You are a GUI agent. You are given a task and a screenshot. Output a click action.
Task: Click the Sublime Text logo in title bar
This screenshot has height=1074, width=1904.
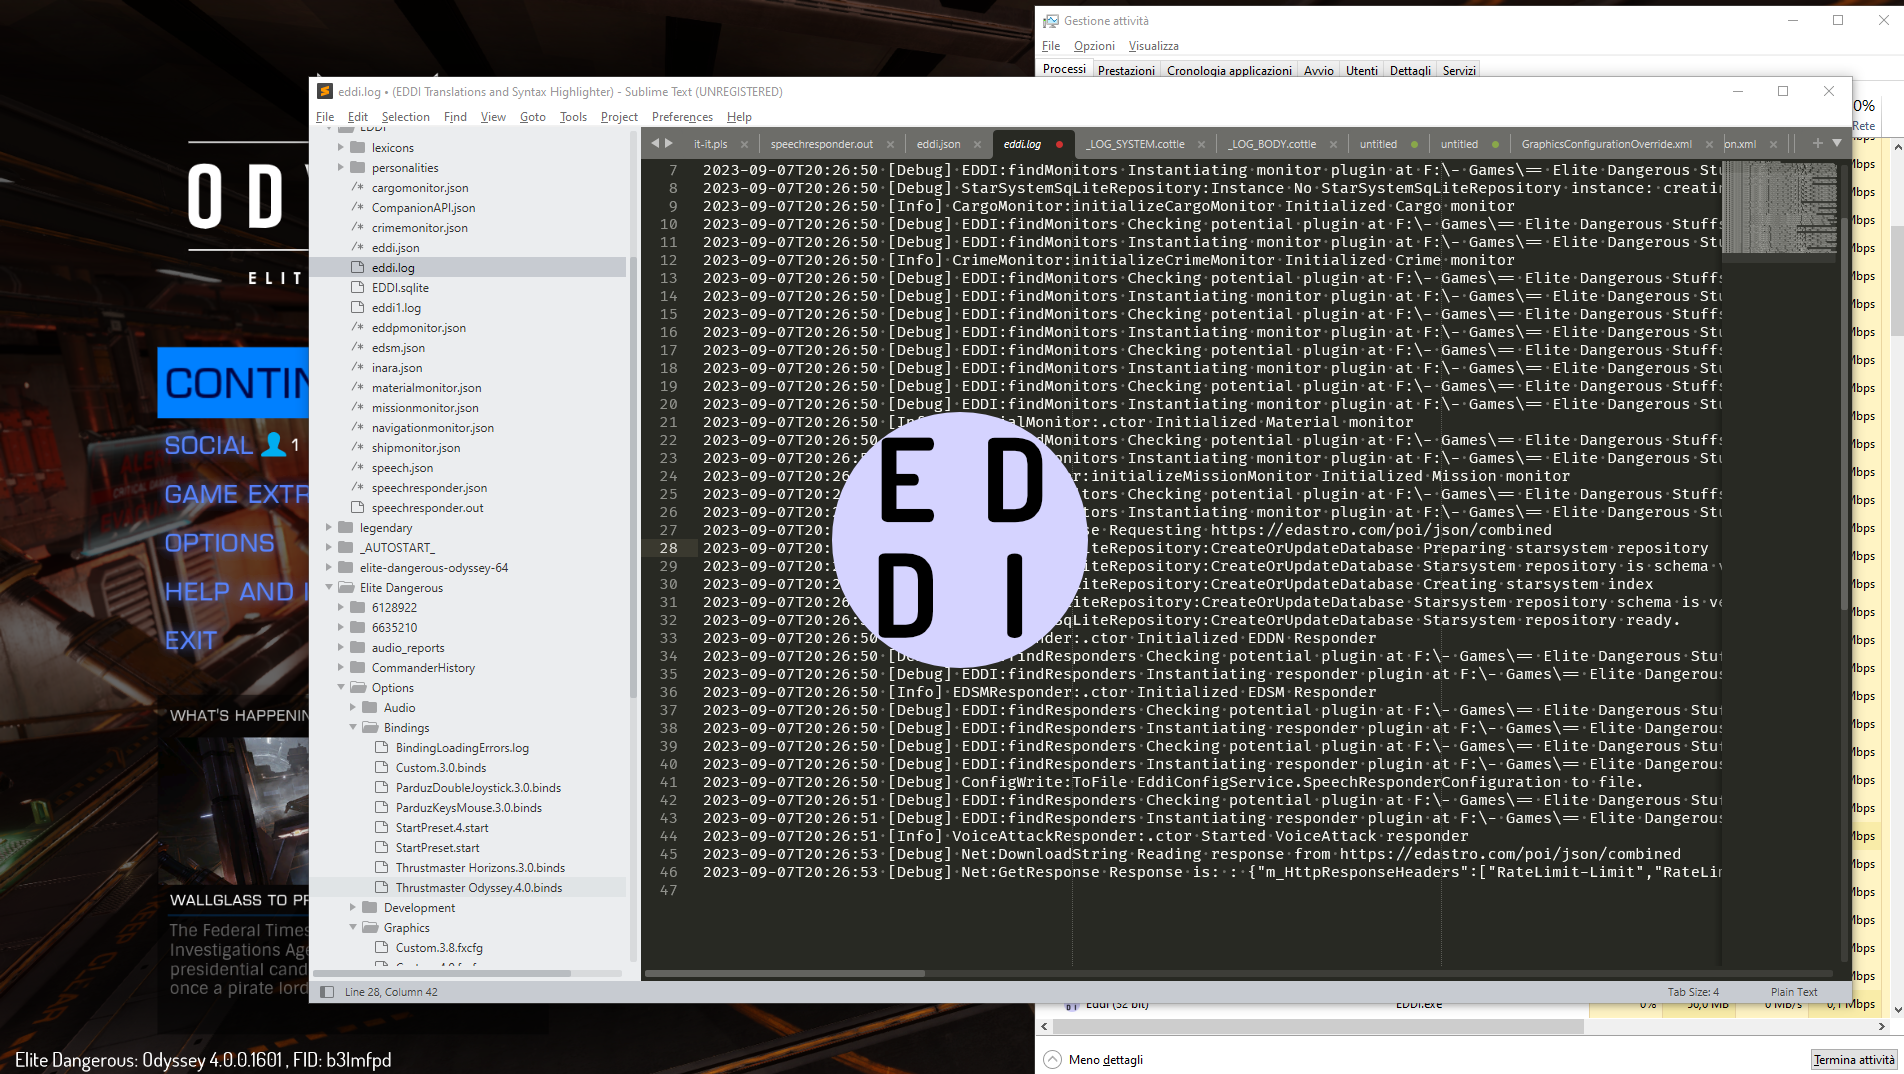(x=325, y=91)
